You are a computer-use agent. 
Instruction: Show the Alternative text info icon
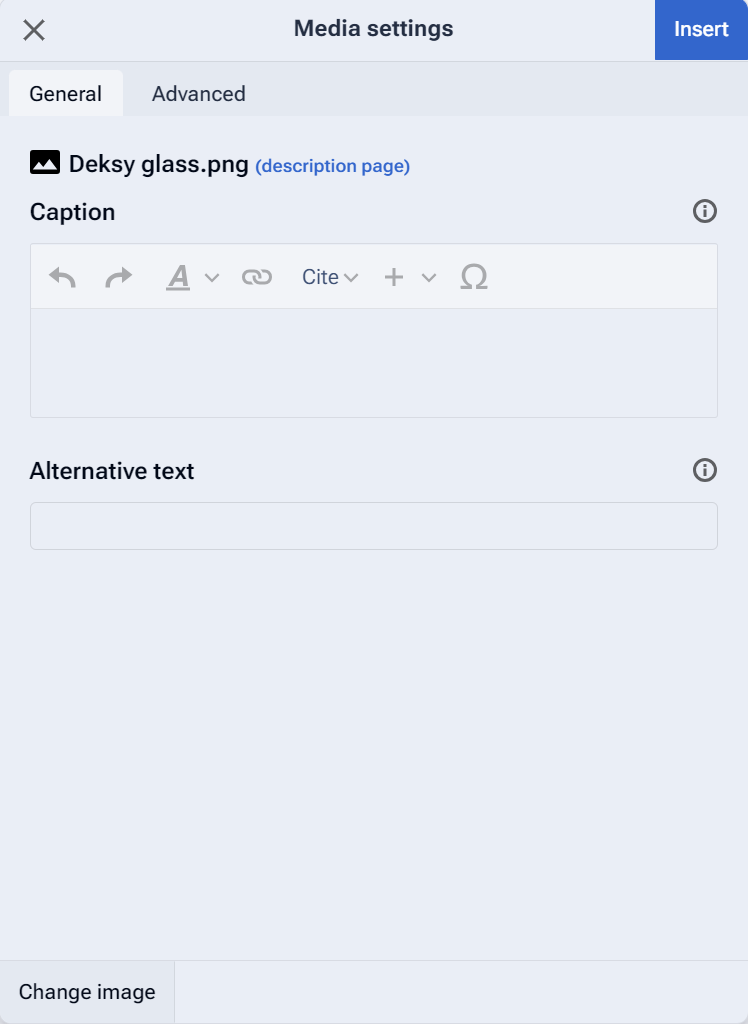click(705, 470)
